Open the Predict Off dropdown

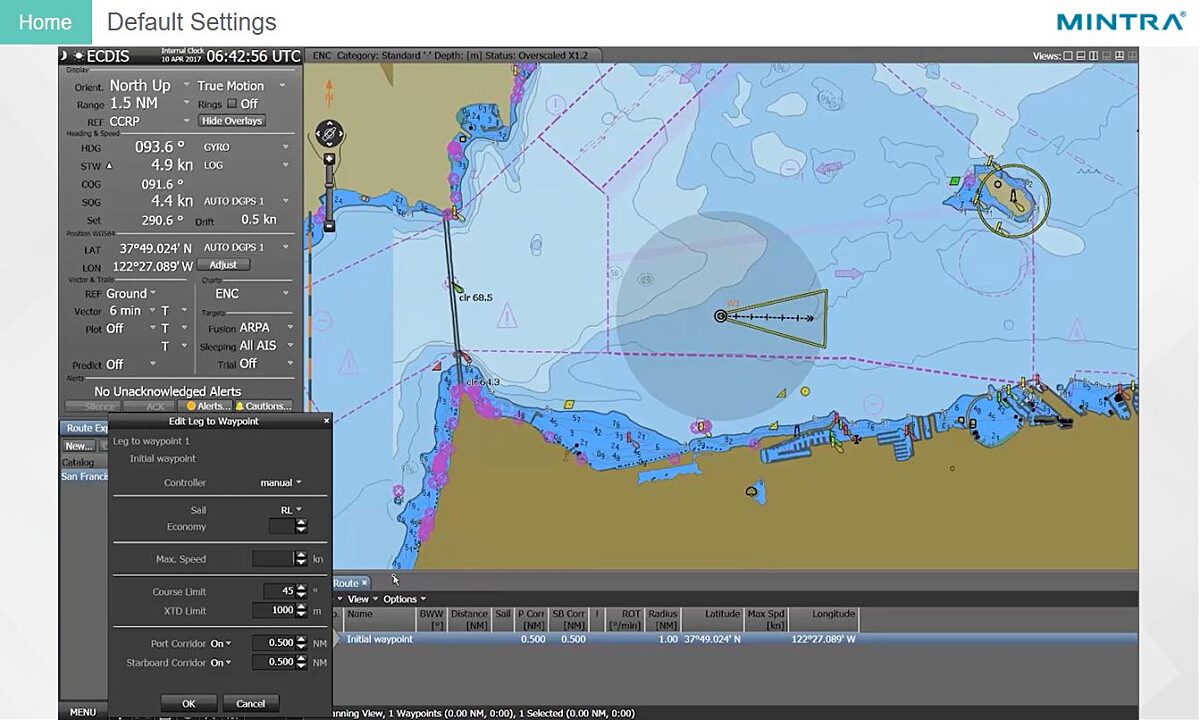[131, 364]
